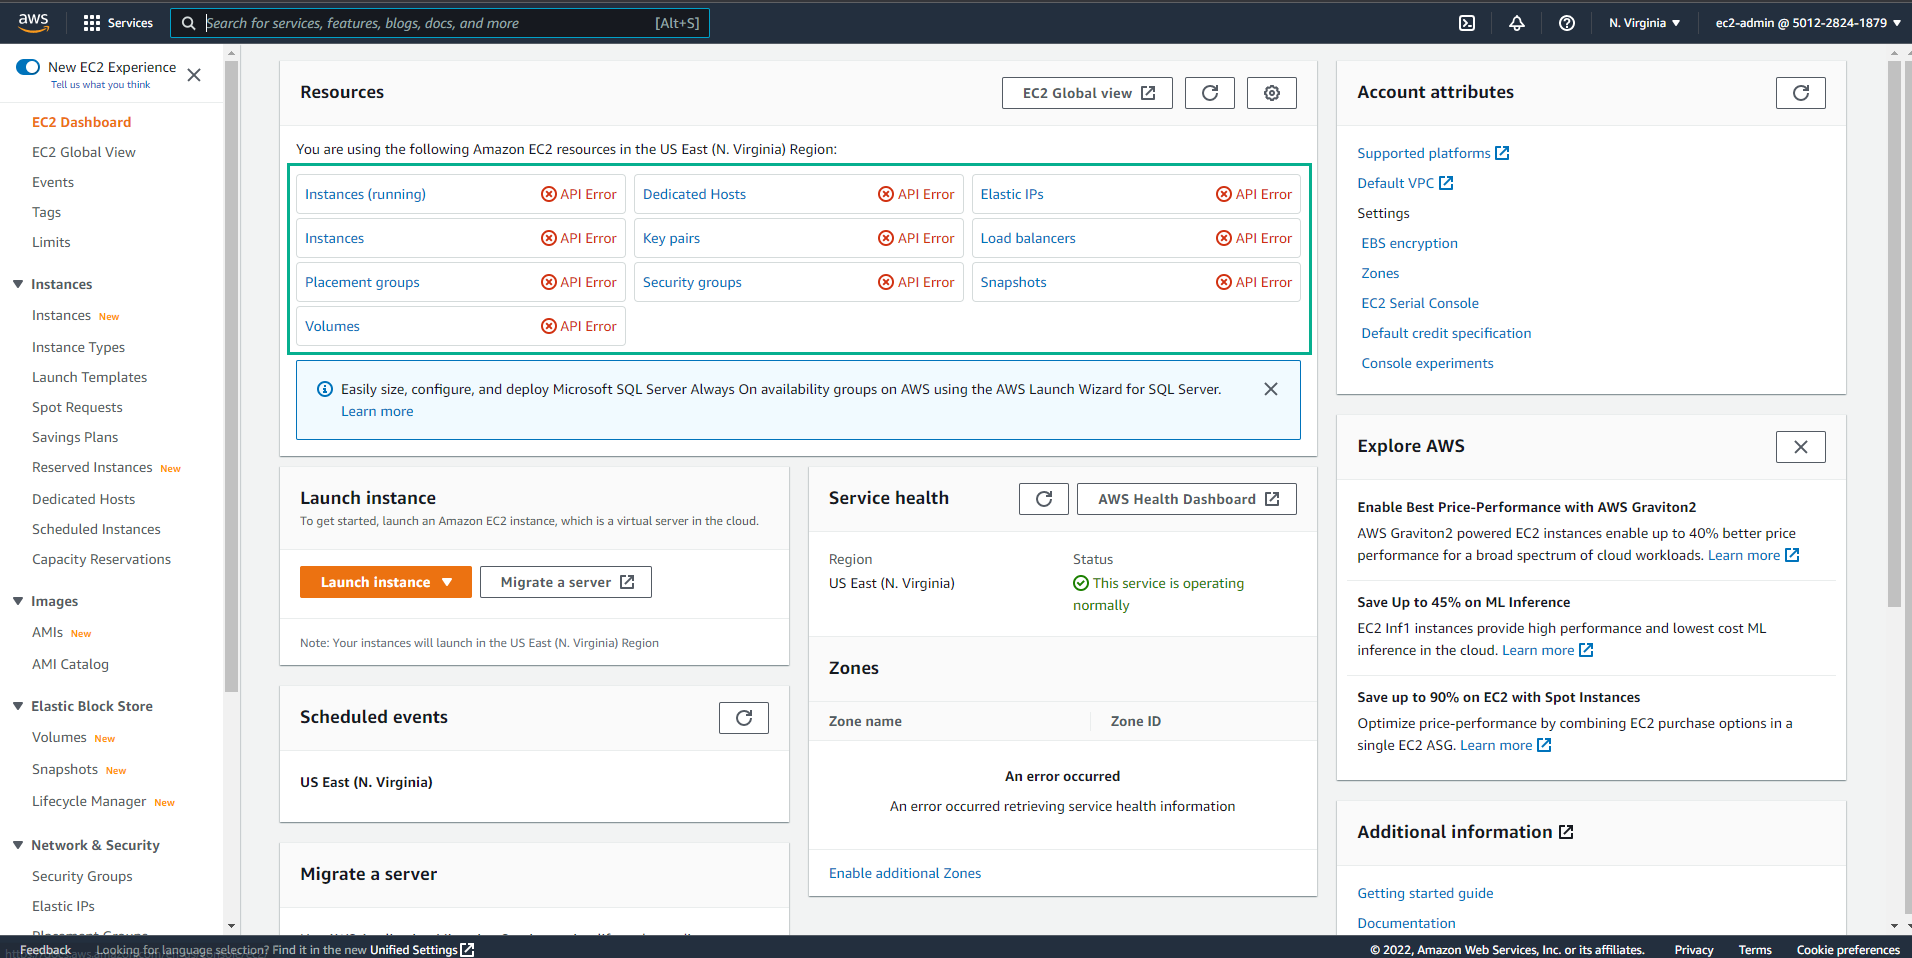This screenshot has width=1912, height=958.
Task: Open the notifications bell
Action: pos(1517,23)
